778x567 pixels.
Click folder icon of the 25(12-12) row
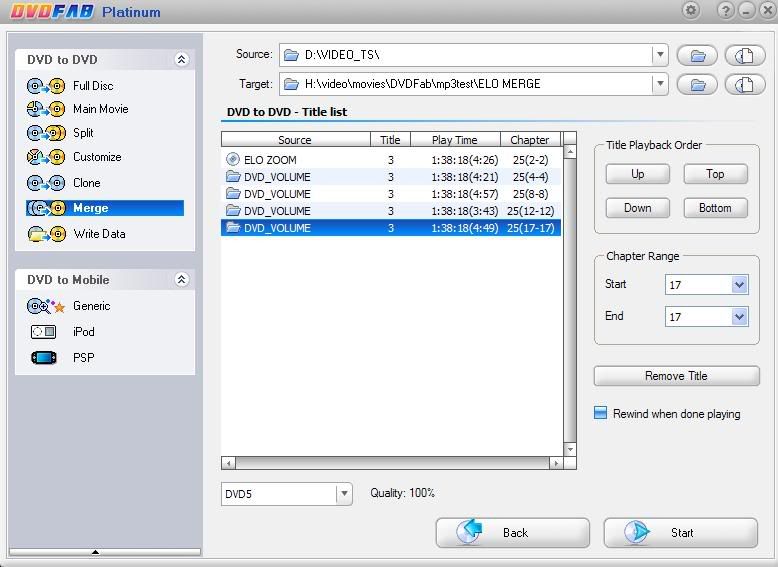(x=233, y=210)
